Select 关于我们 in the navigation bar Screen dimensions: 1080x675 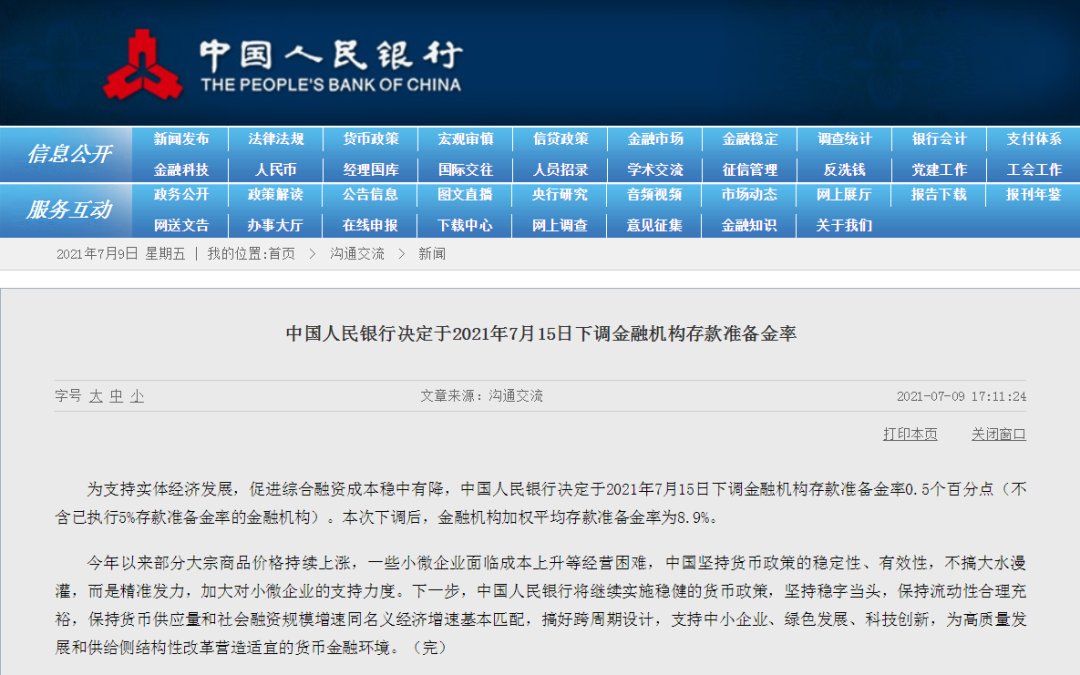pyautogui.click(x=843, y=226)
